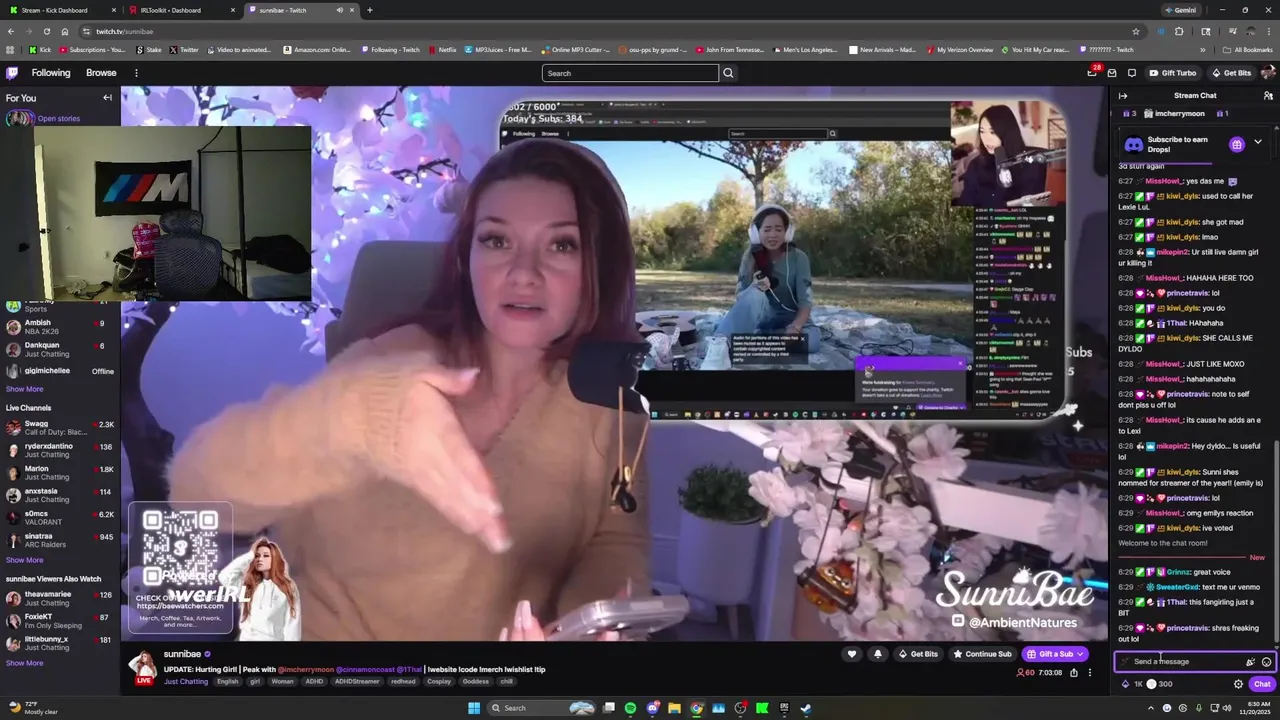This screenshot has width=1280, height=720.
Task: Show more live channels
Action: (25, 560)
